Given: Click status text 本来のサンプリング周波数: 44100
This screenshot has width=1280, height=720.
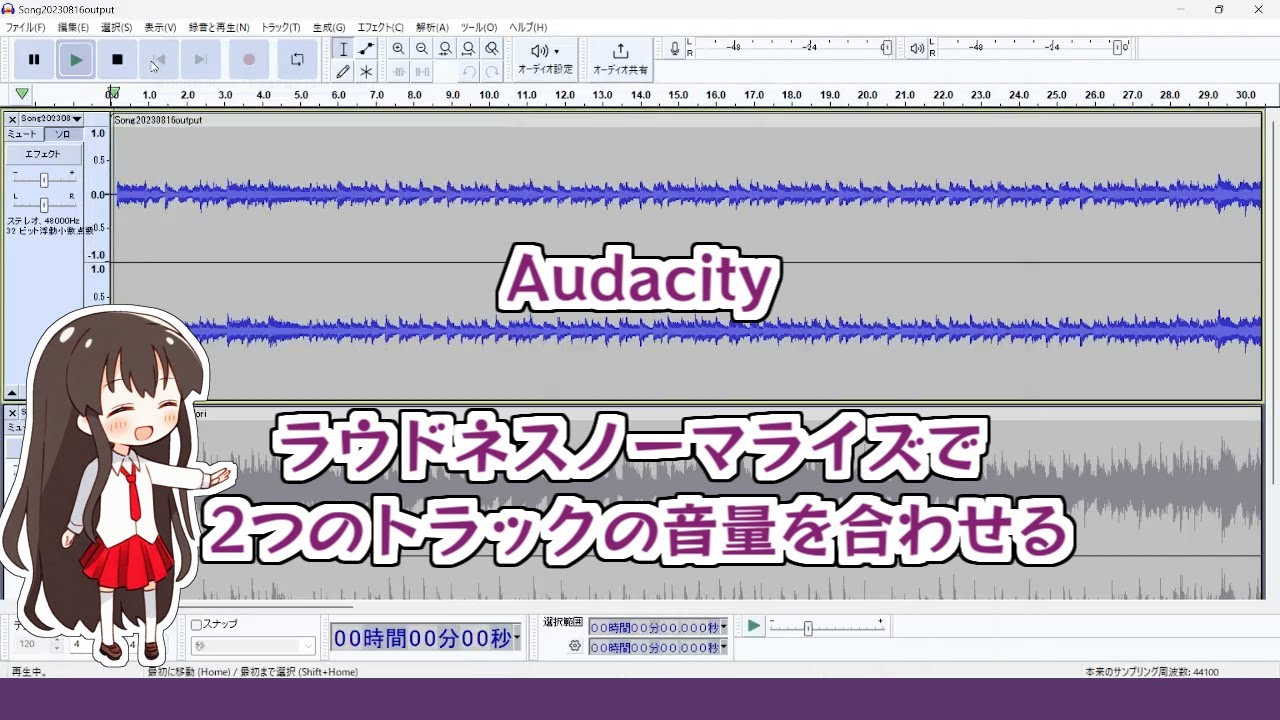Looking at the screenshot, I should (1151, 672).
